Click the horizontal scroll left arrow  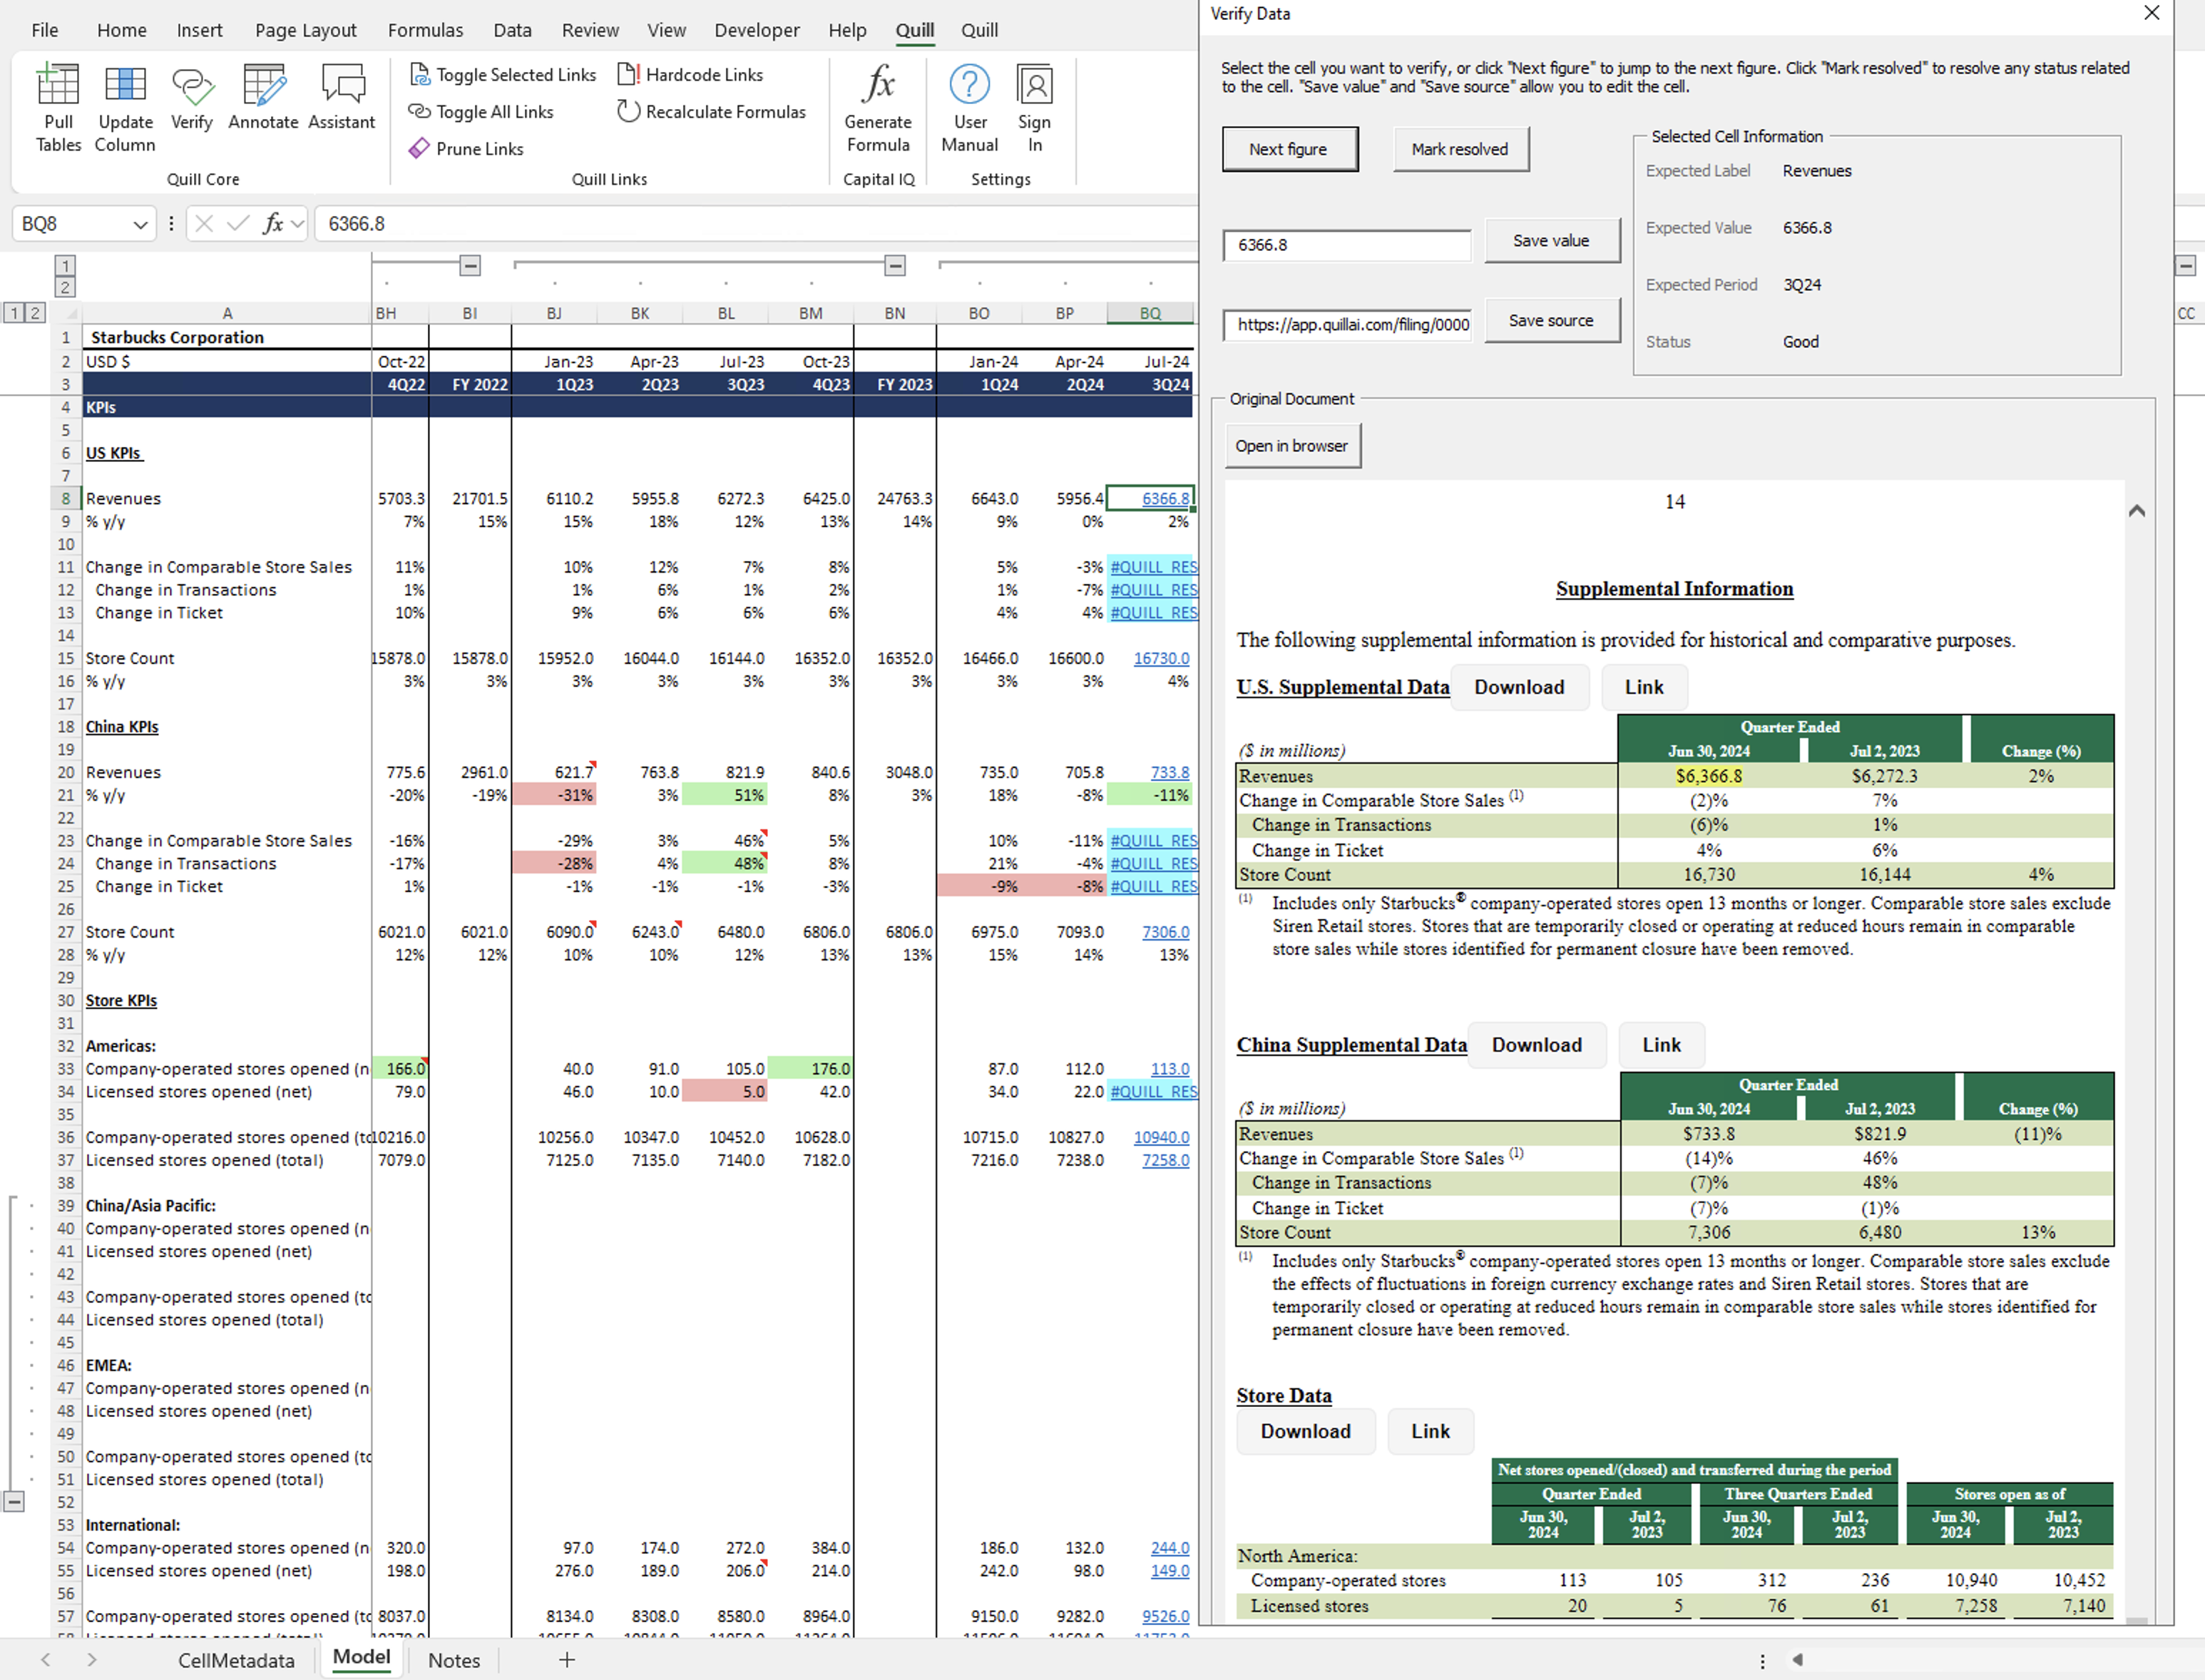click(1798, 1660)
